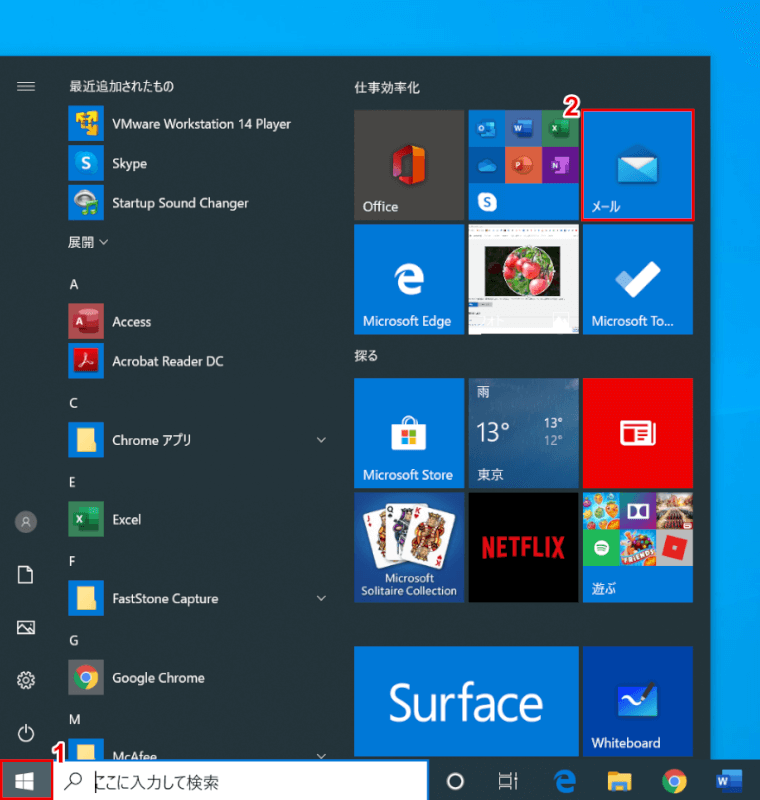Open Task View from the taskbar

click(508, 781)
